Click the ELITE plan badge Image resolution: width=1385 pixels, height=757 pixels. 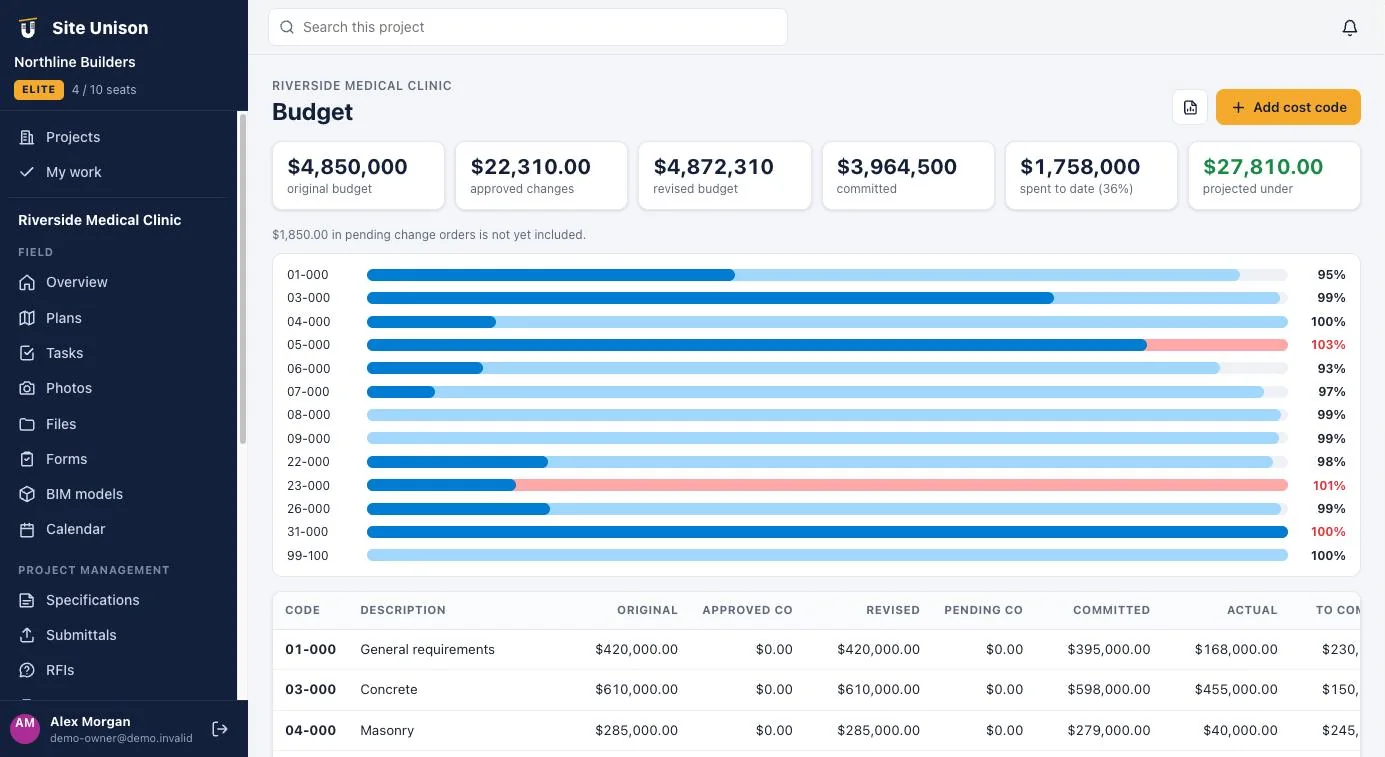[x=39, y=90]
